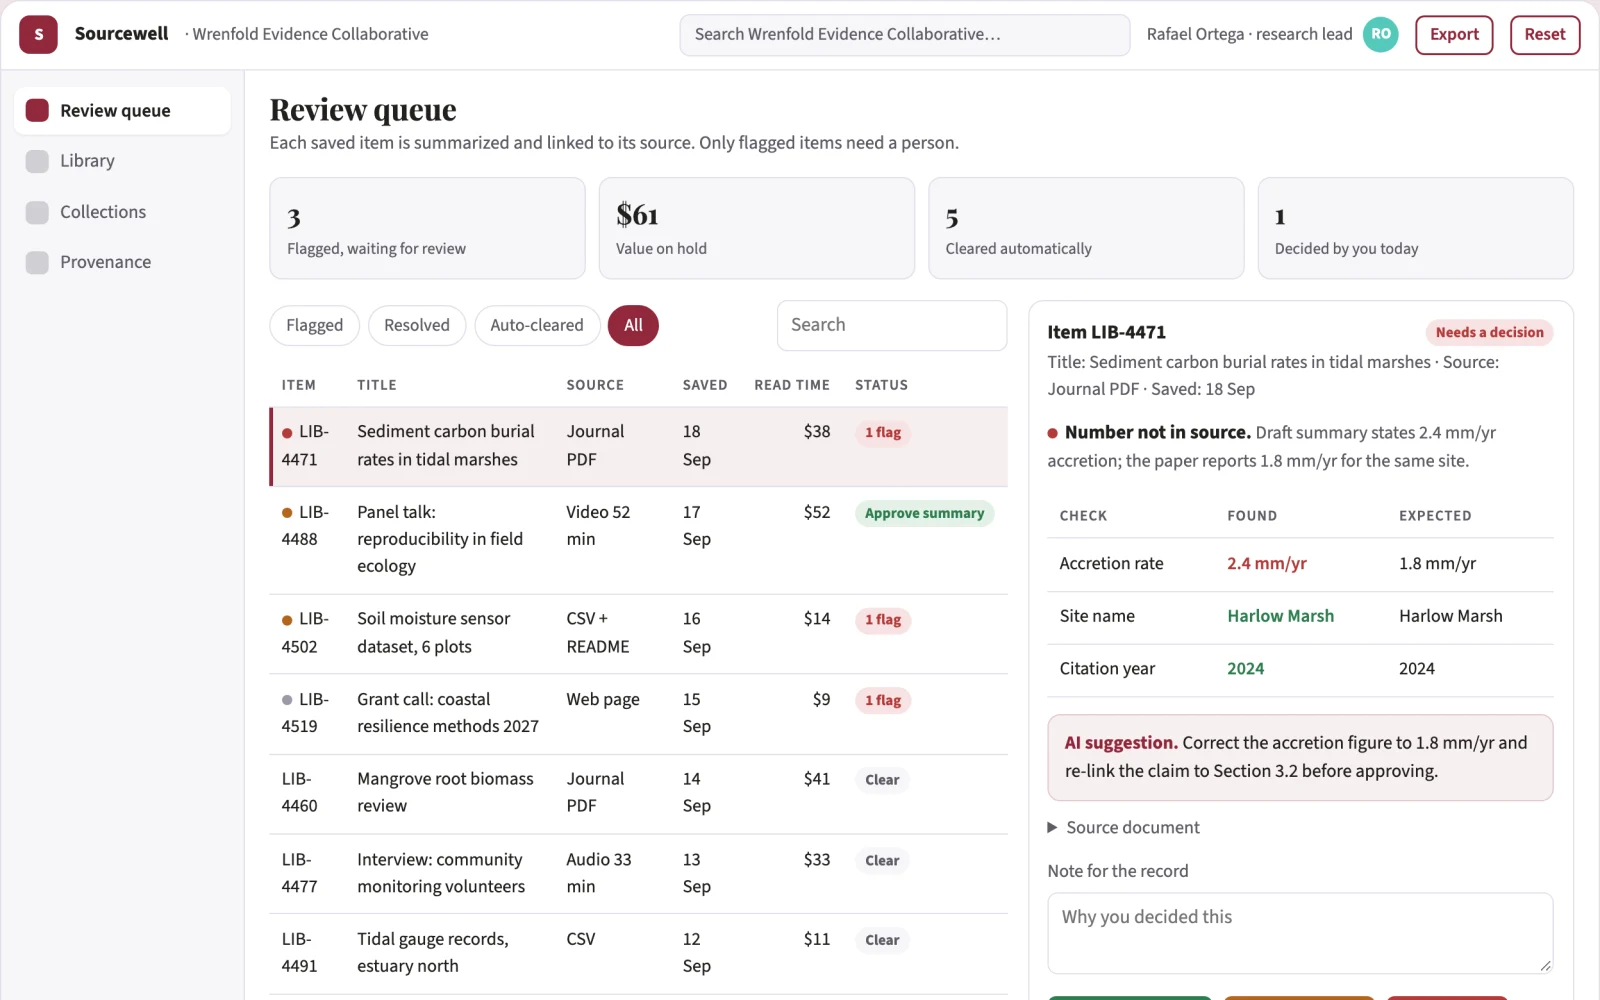Expand the Source document disclosure
The height and width of the screenshot is (1000, 1600).
tap(1123, 827)
